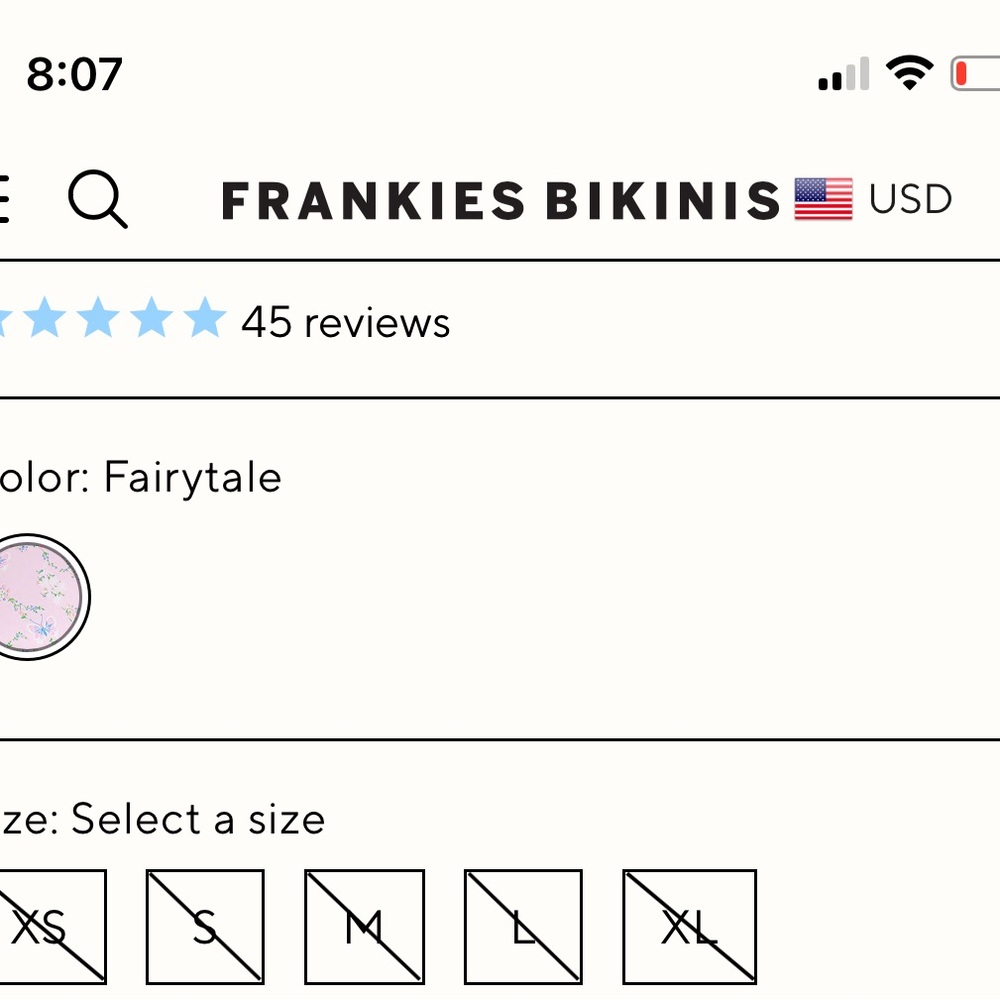
Task: Open the search magnifying glass
Action: click(x=98, y=198)
